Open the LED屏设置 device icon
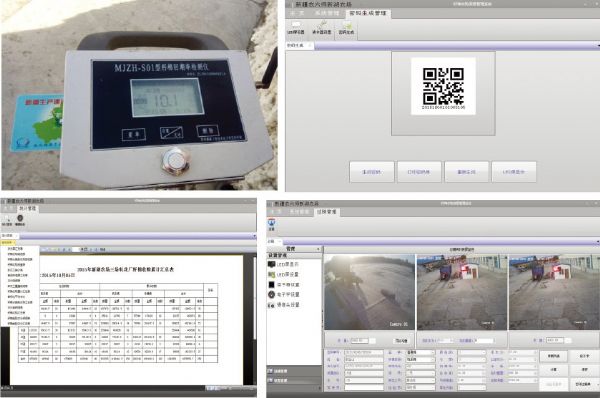 pos(271,275)
